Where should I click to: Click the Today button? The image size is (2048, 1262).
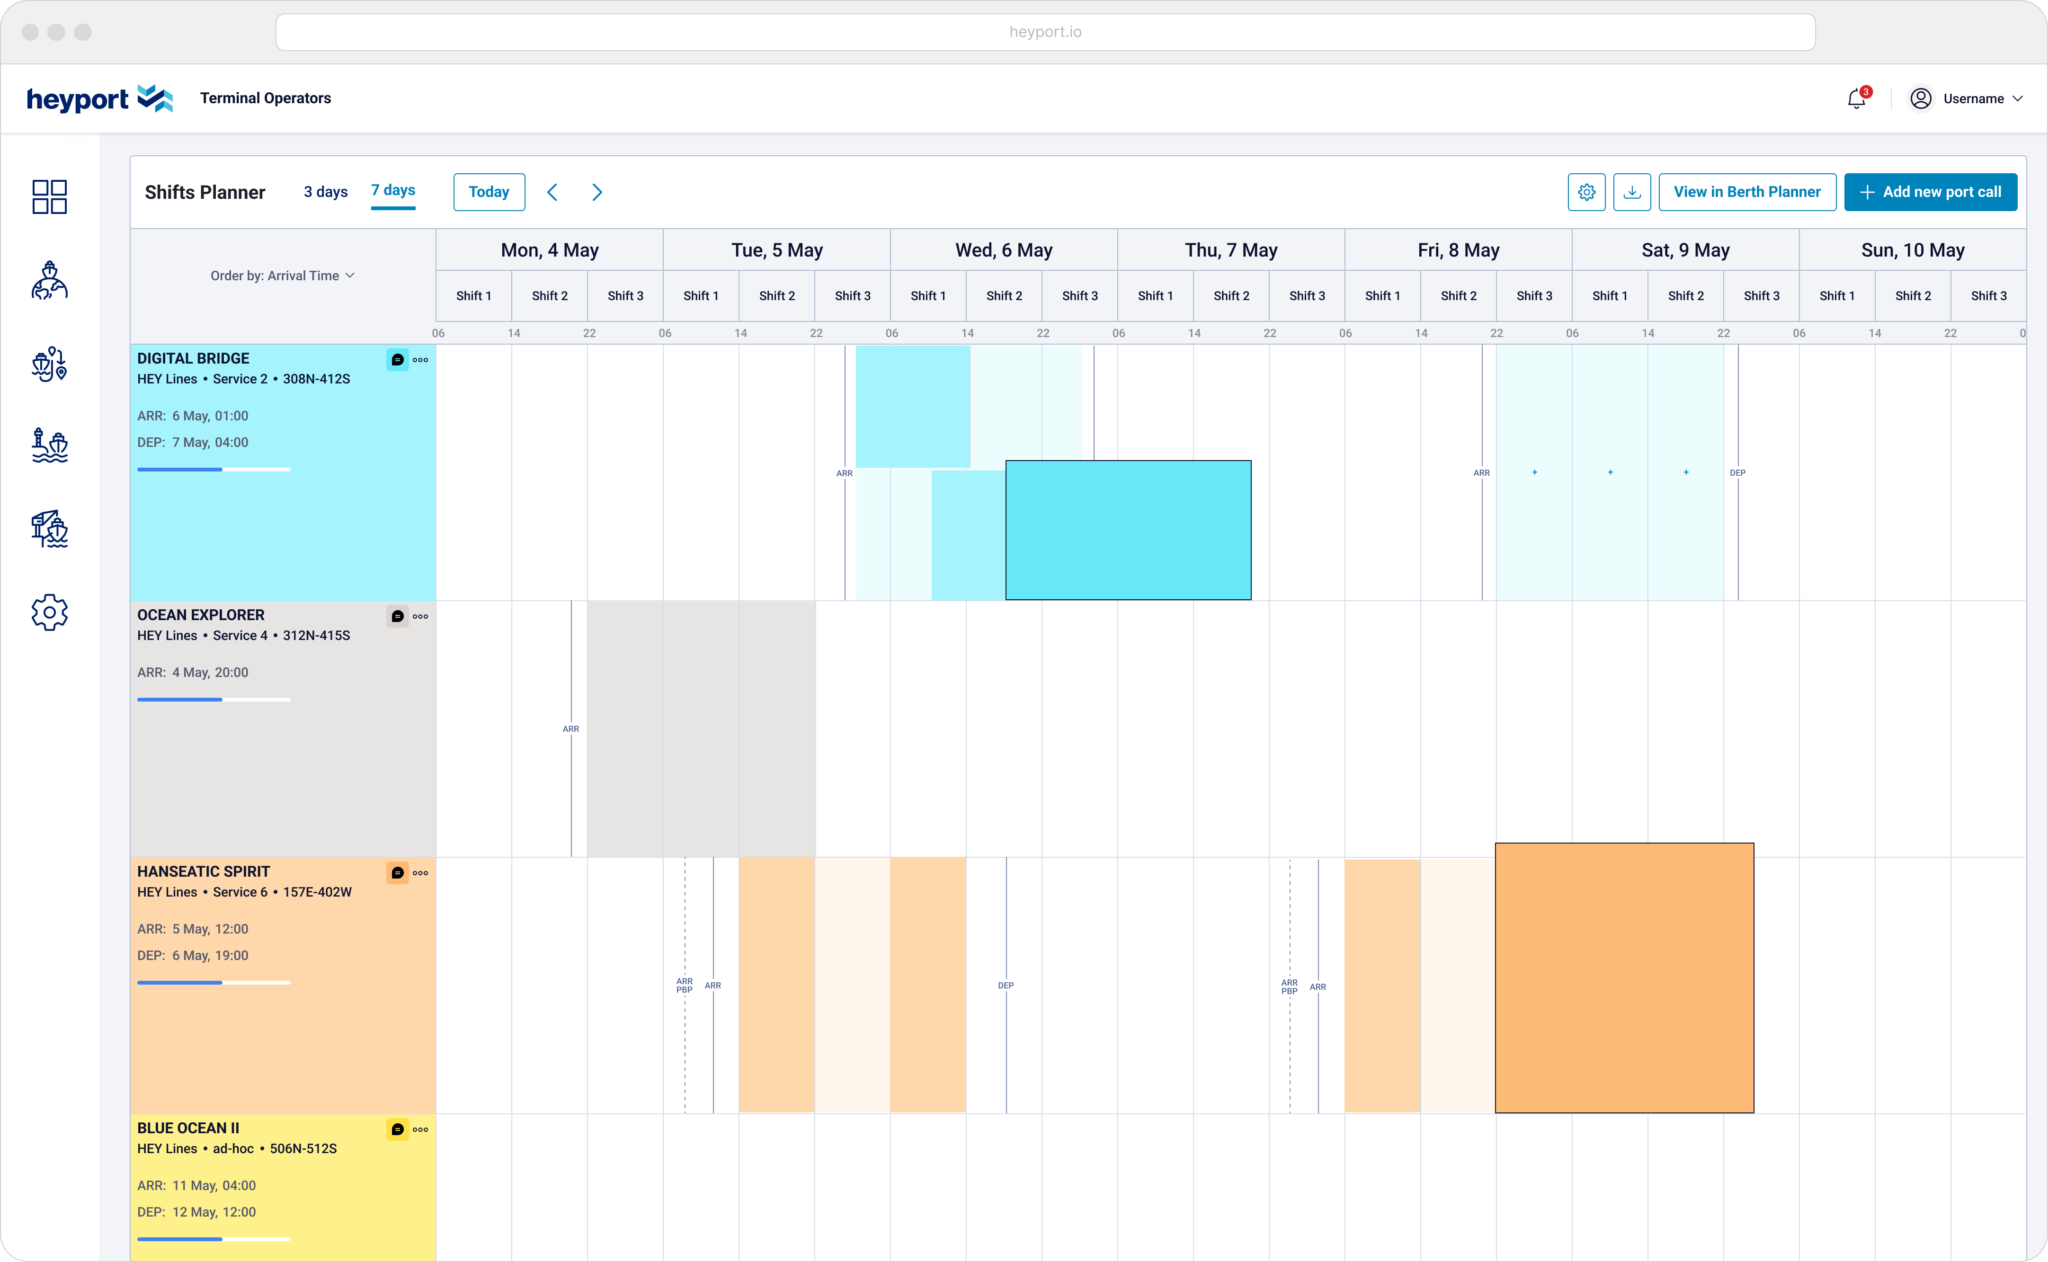[x=489, y=192]
